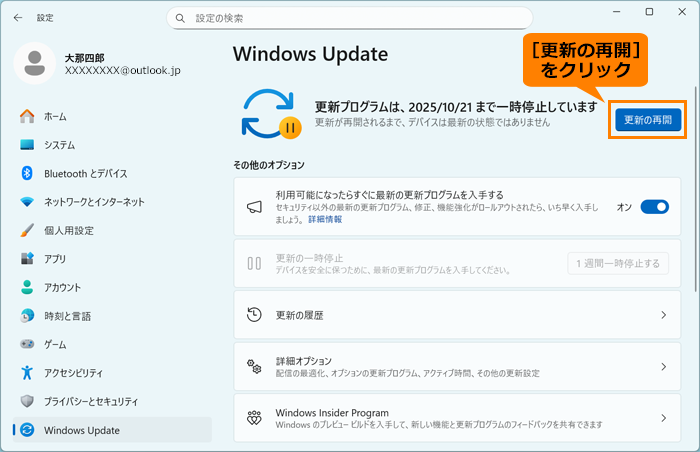Open the 詳細情報 link
The width and height of the screenshot is (700, 452).
325,219
